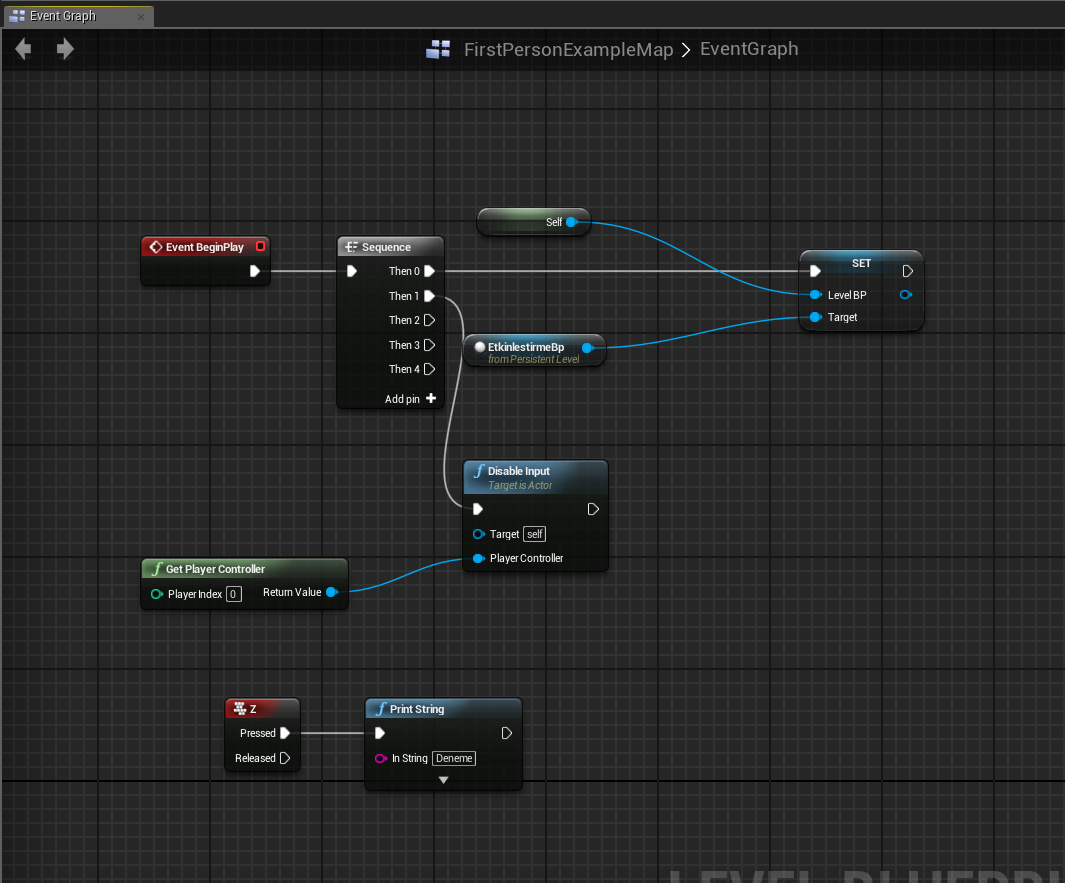
Task: Click the Target self pin on Disable Input
Action: [x=479, y=534]
